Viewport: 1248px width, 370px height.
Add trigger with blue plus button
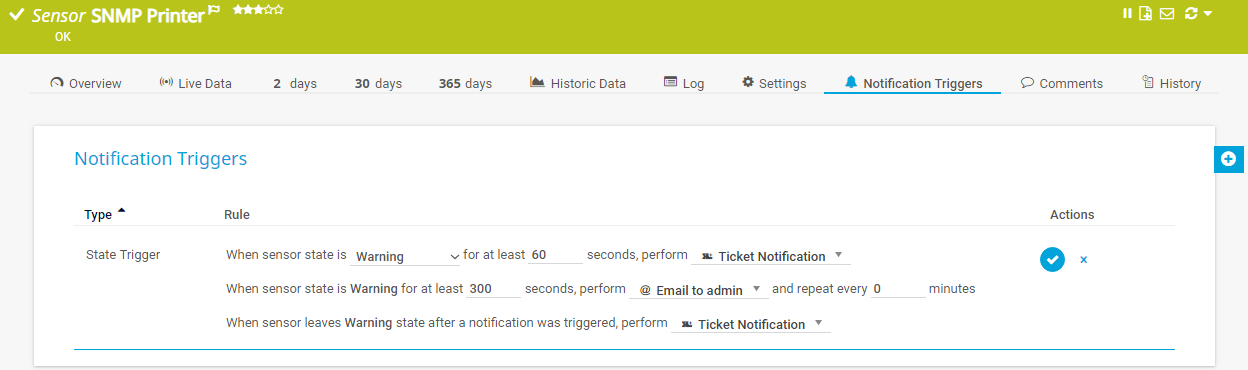(x=1229, y=159)
